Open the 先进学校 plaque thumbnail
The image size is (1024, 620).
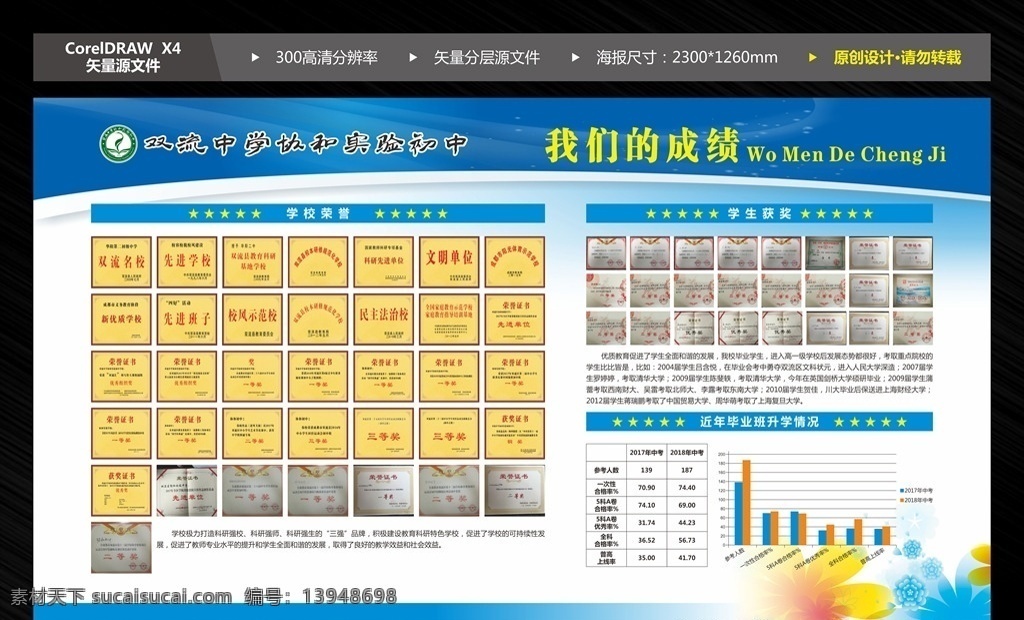click(187, 262)
